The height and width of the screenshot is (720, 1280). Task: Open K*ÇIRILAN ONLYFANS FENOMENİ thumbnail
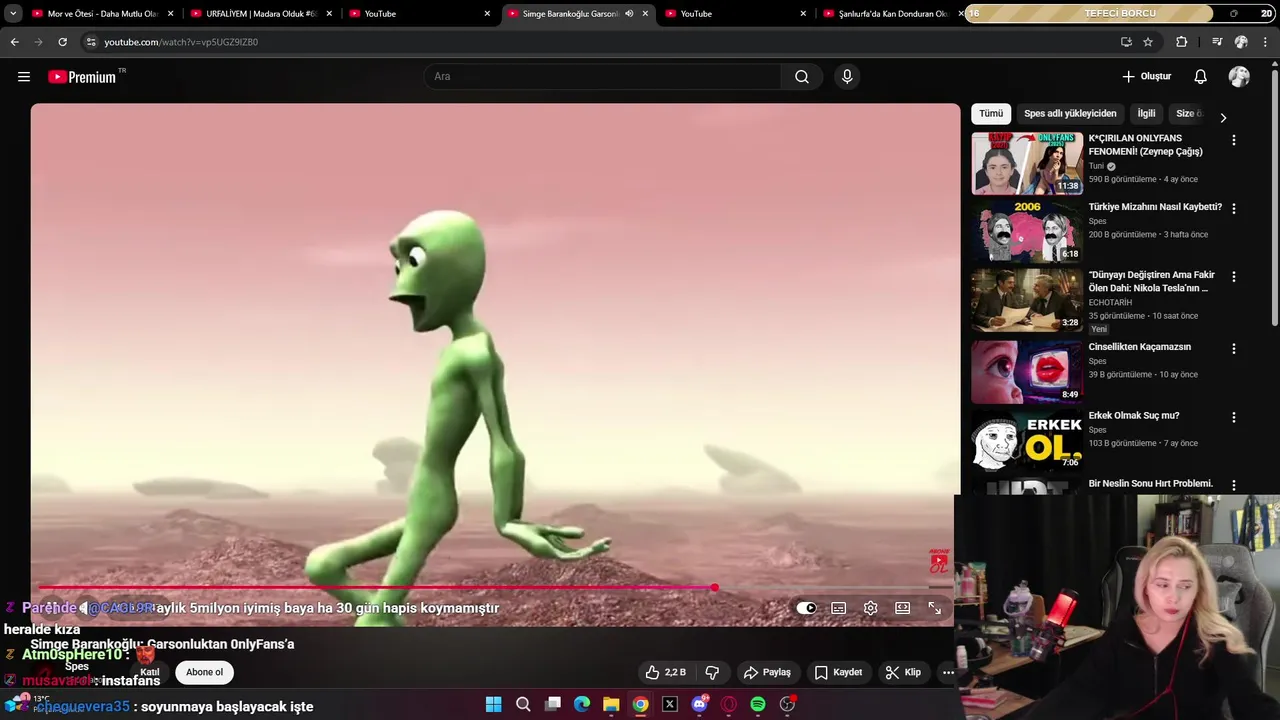[x=1027, y=163]
